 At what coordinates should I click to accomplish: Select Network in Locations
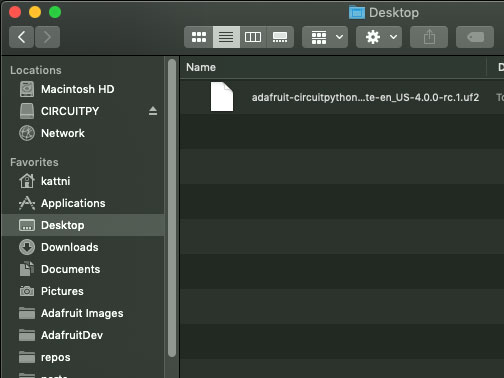83,133
